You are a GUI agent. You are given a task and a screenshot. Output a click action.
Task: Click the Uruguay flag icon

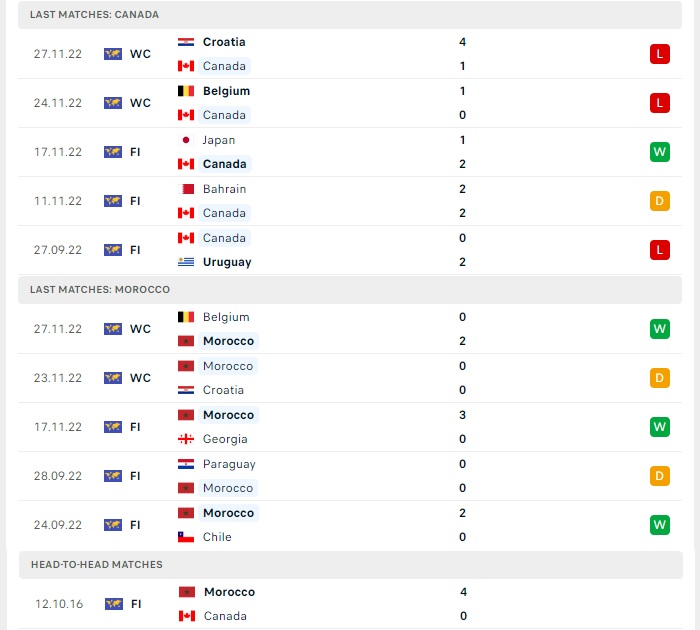[186, 262]
